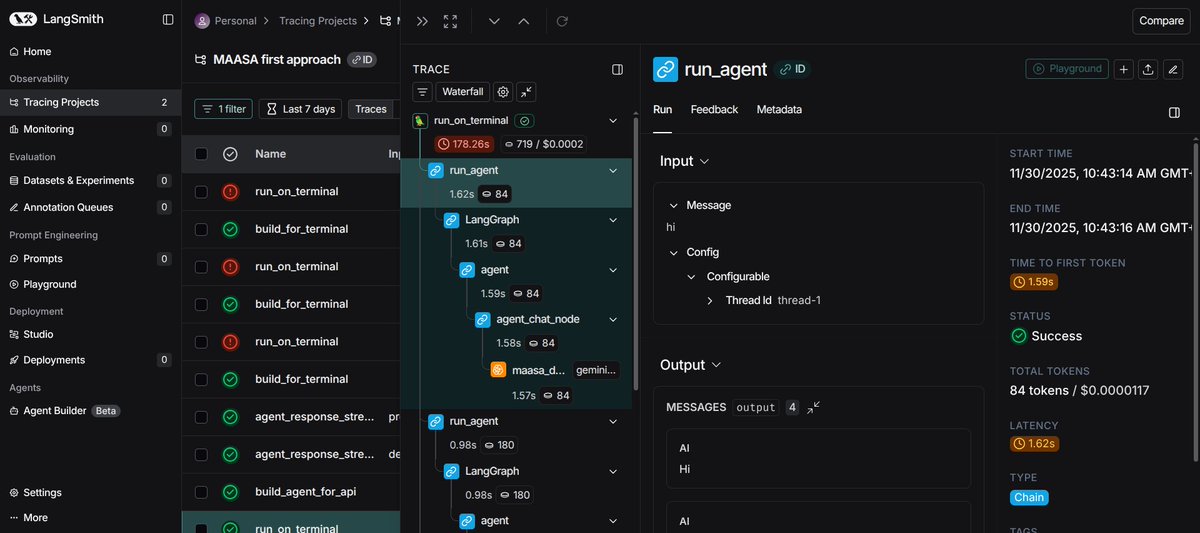Check build_agent_for_api row checkbox
This screenshot has height=533, width=1200.
[x=201, y=492]
